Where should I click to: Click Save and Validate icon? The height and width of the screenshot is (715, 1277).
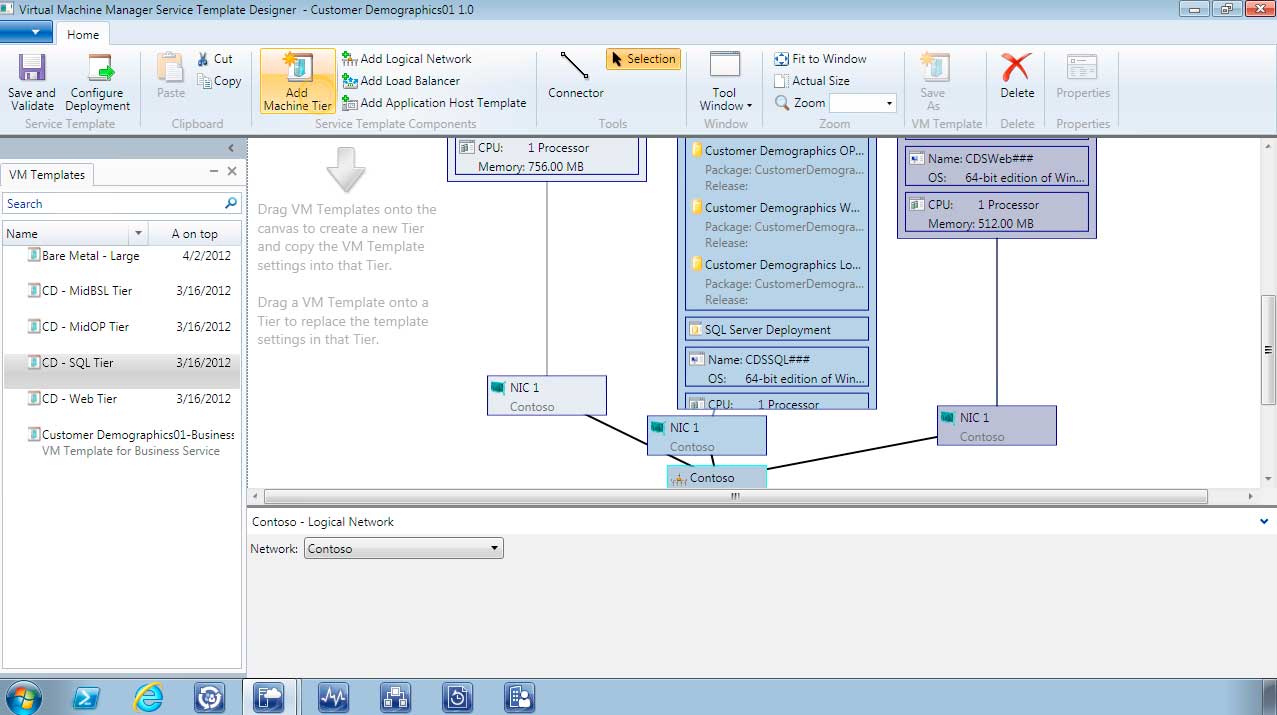[x=32, y=67]
